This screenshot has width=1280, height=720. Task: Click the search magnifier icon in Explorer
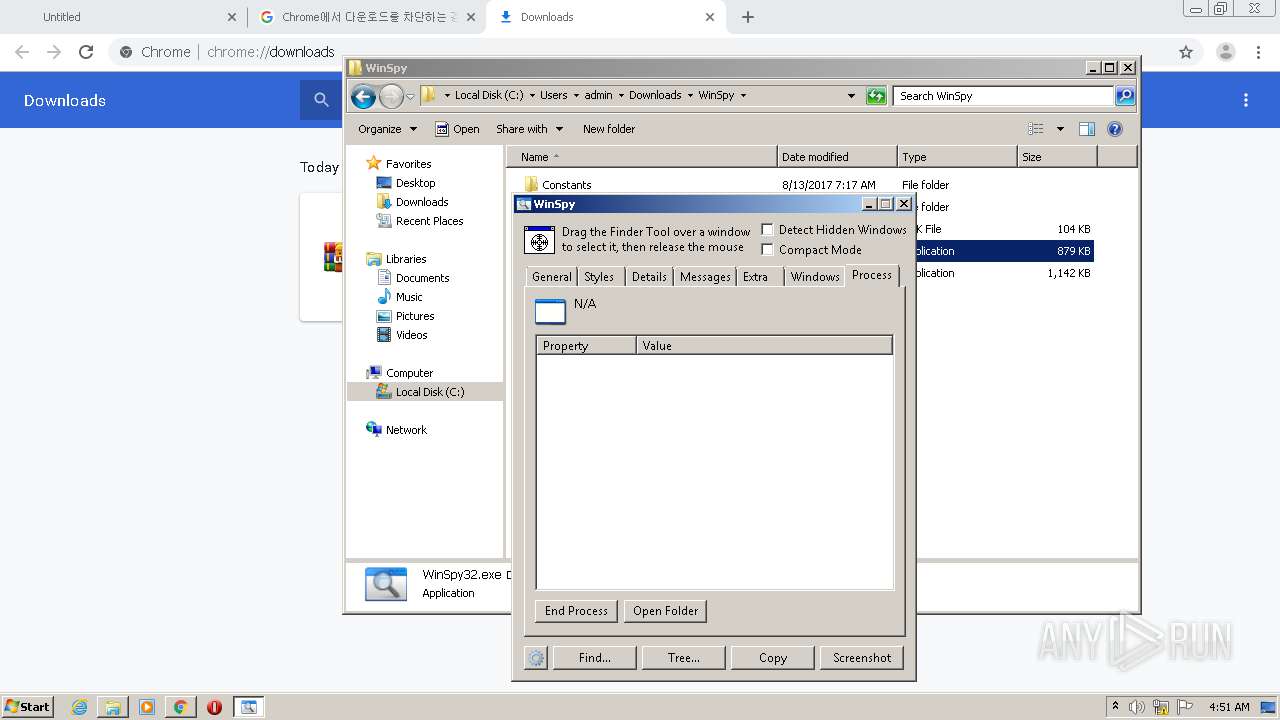tap(1125, 96)
